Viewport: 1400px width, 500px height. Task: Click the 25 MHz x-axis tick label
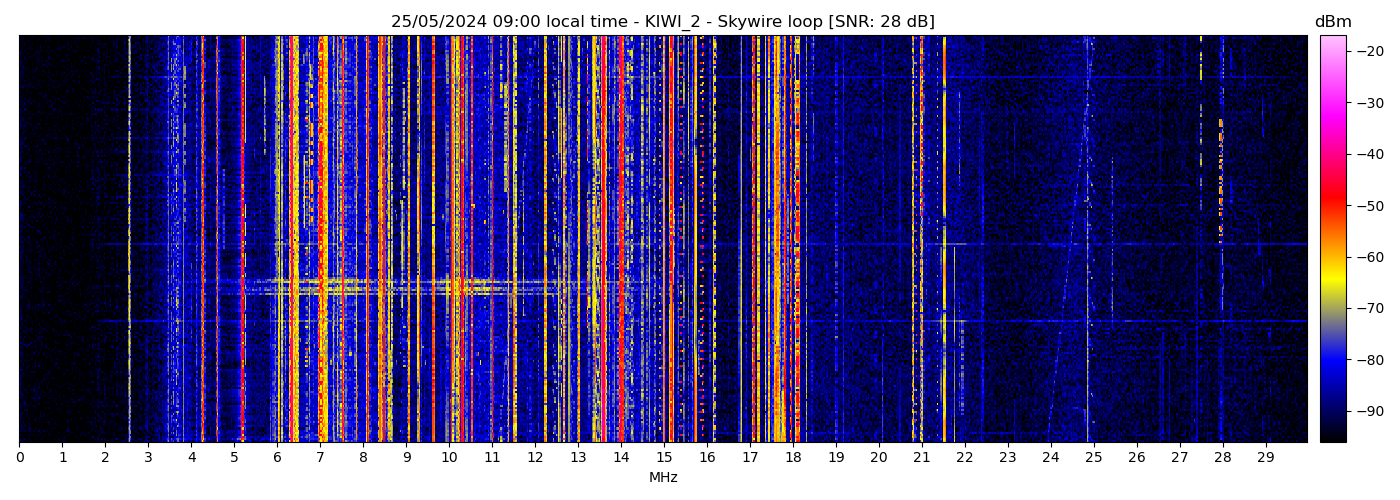(1093, 458)
